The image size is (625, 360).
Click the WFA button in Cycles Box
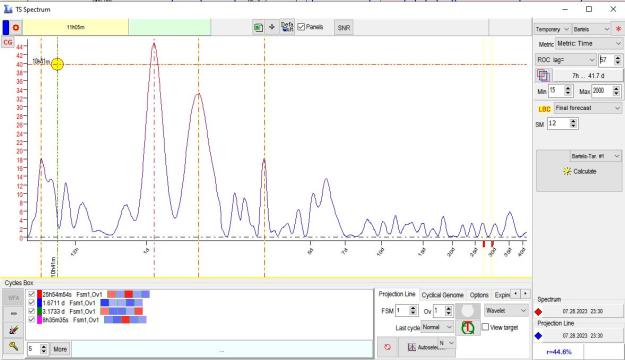click(x=13, y=298)
